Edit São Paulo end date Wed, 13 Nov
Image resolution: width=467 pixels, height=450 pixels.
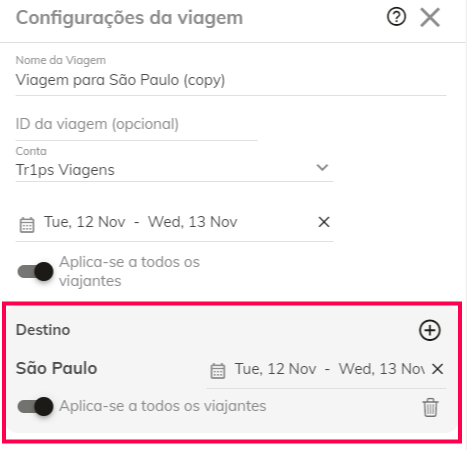(x=382, y=369)
